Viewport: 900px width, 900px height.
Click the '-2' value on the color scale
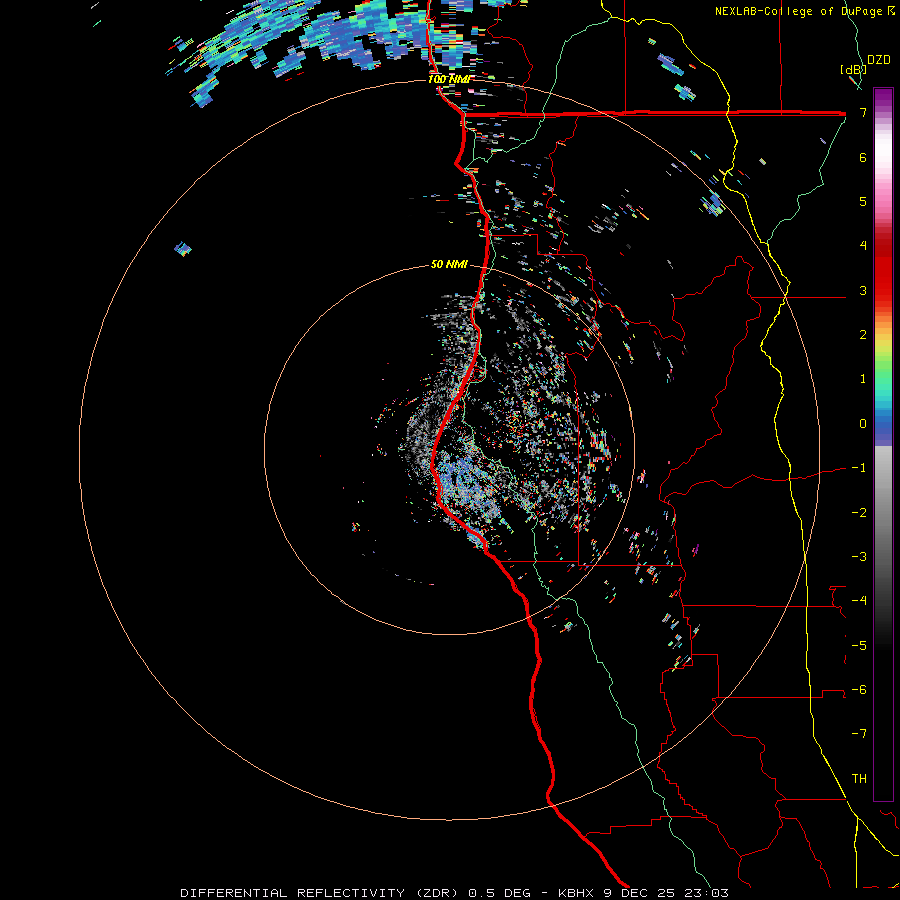pyautogui.click(x=859, y=513)
